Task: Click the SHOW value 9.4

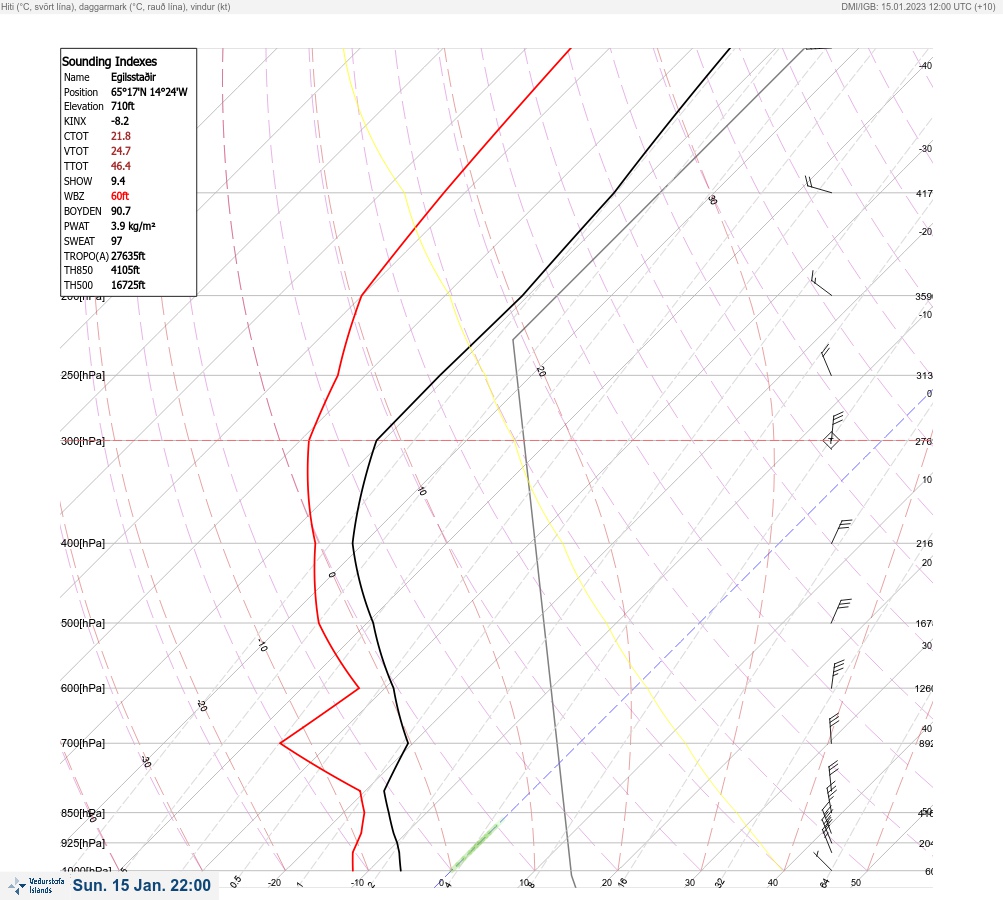Action: (118, 181)
